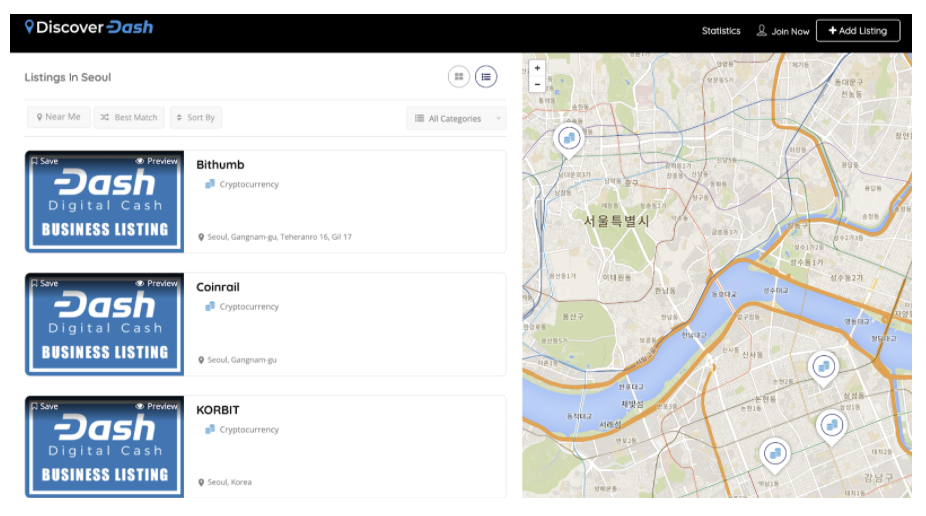The height and width of the screenshot is (516, 926).
Task: Click the southernmost map marker pin
Action: [x=774, y=456]
